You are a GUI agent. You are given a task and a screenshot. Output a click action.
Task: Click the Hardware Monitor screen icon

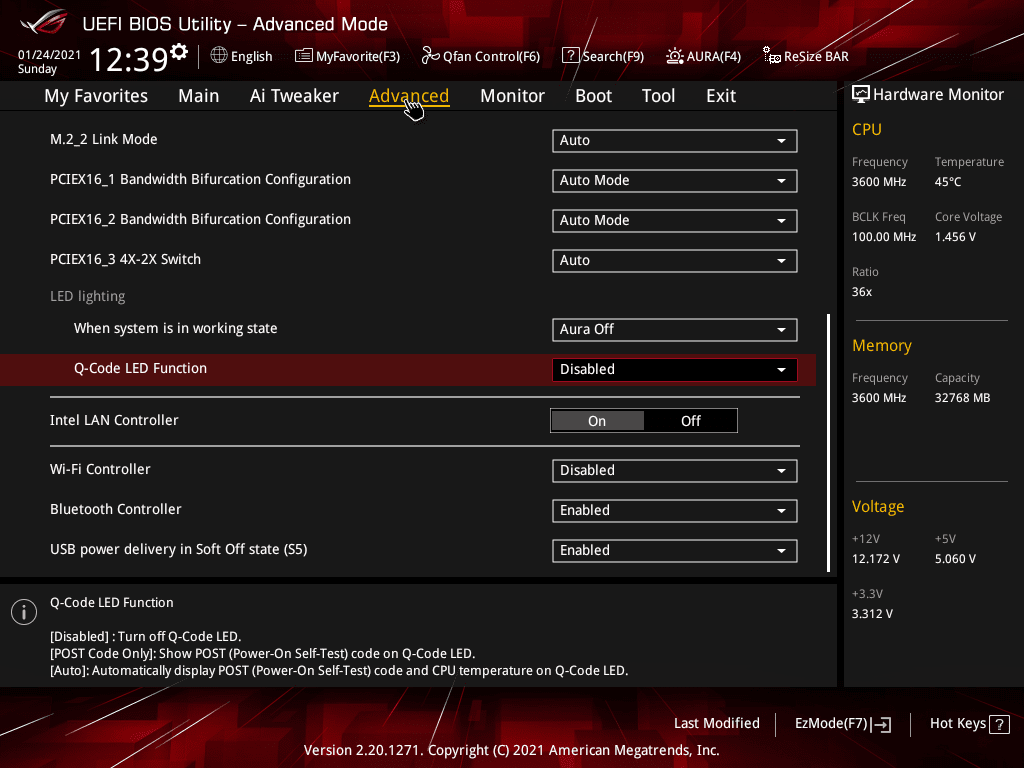(x=861, y=95)
